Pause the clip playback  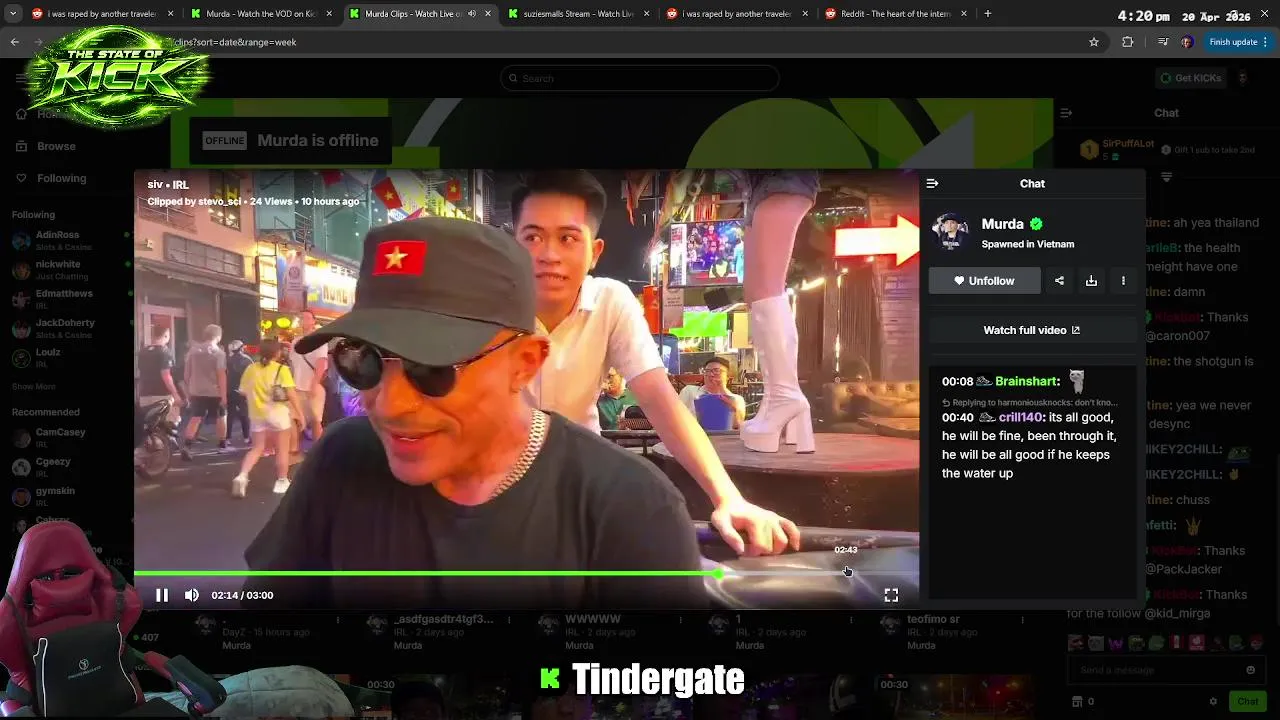point(161,595)
